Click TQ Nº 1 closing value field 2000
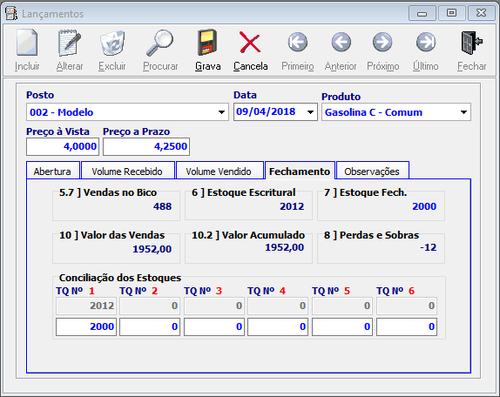500x397 pixels. pos(86,326)
